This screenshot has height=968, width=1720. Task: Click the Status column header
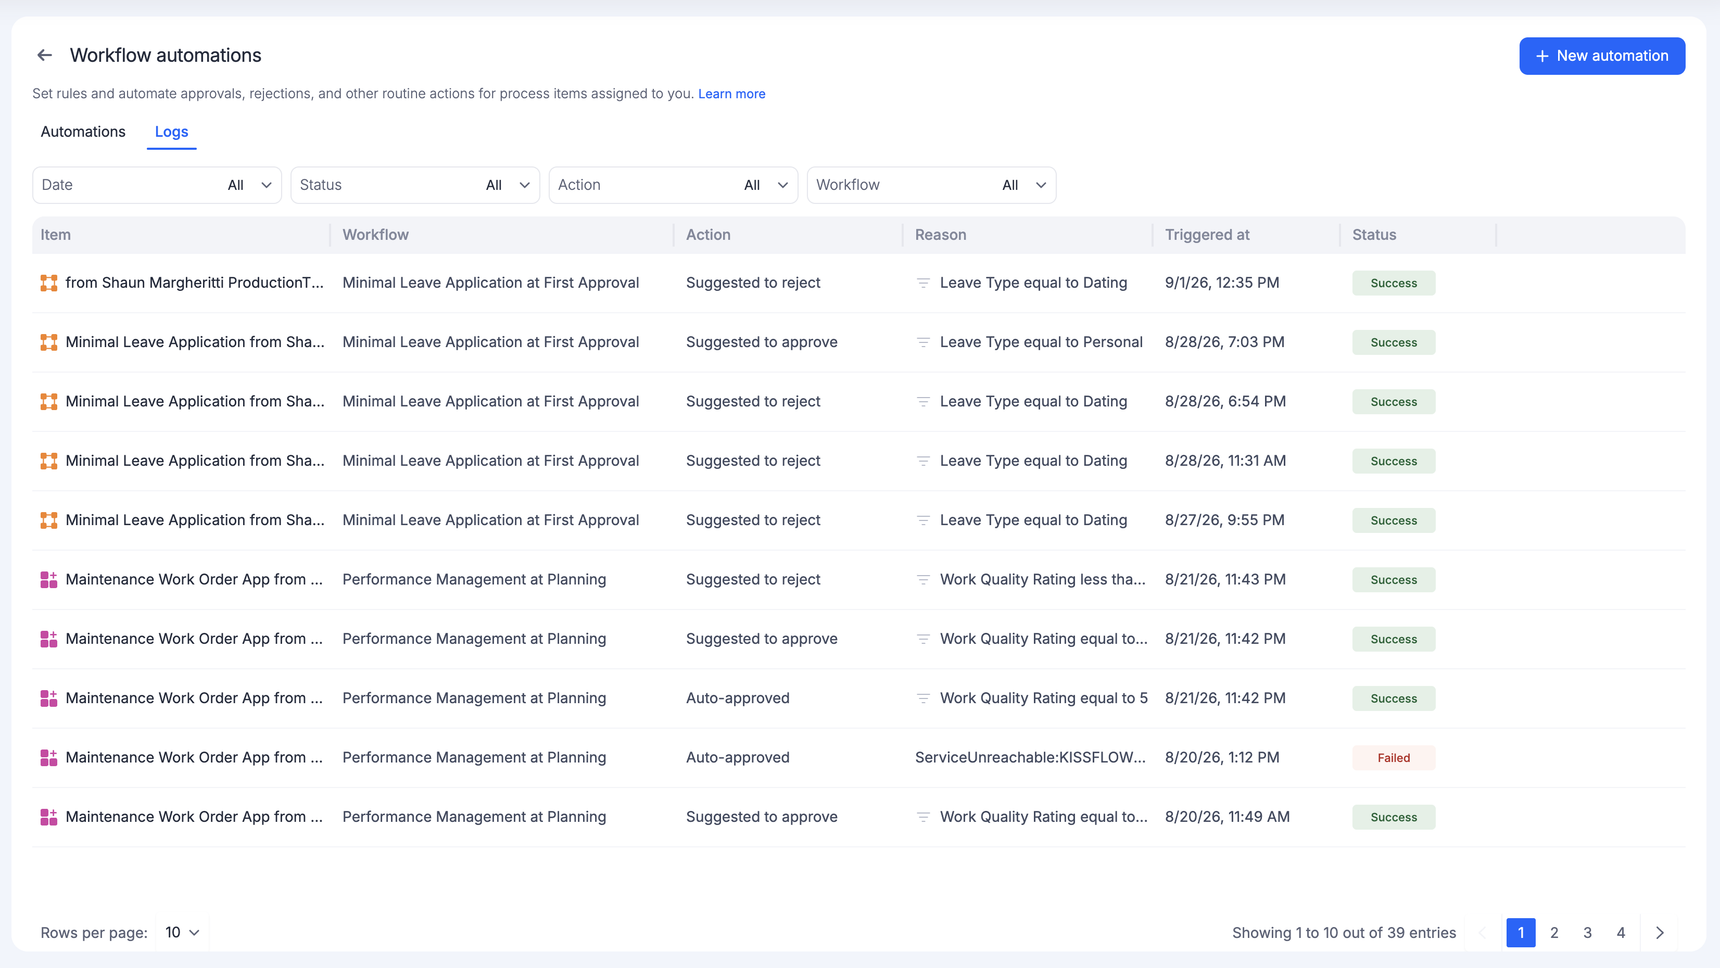click(x=1374, y=235)
